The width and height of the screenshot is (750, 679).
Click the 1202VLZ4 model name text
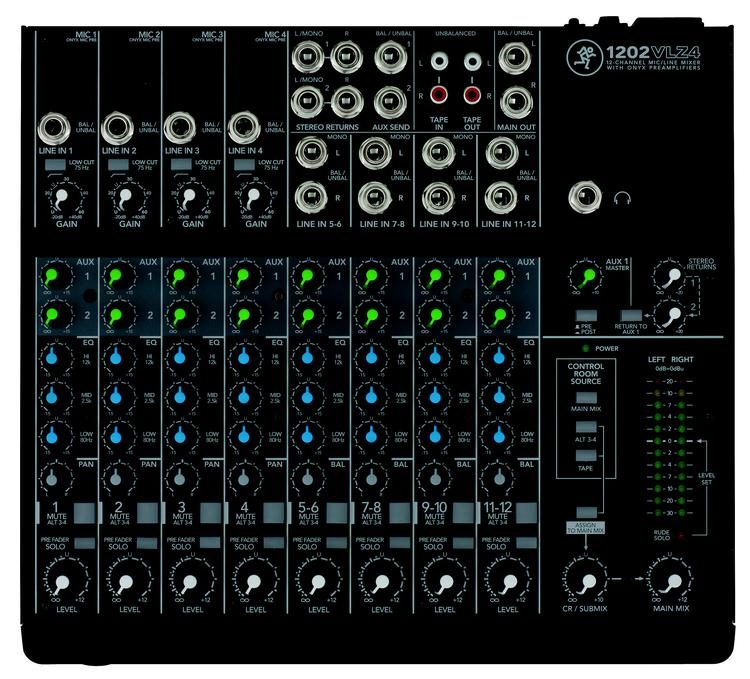click(x=653, y=51)
